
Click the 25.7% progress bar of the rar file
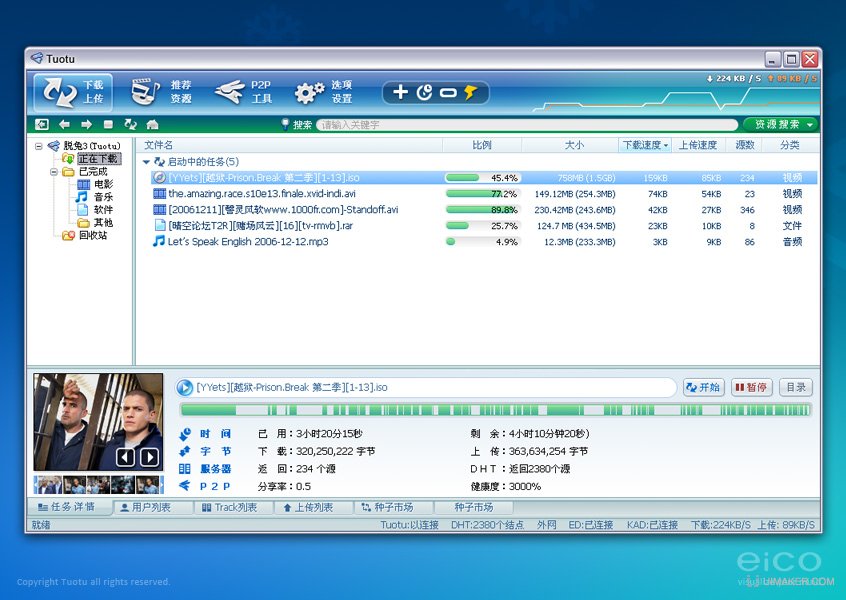click(482, 226)
